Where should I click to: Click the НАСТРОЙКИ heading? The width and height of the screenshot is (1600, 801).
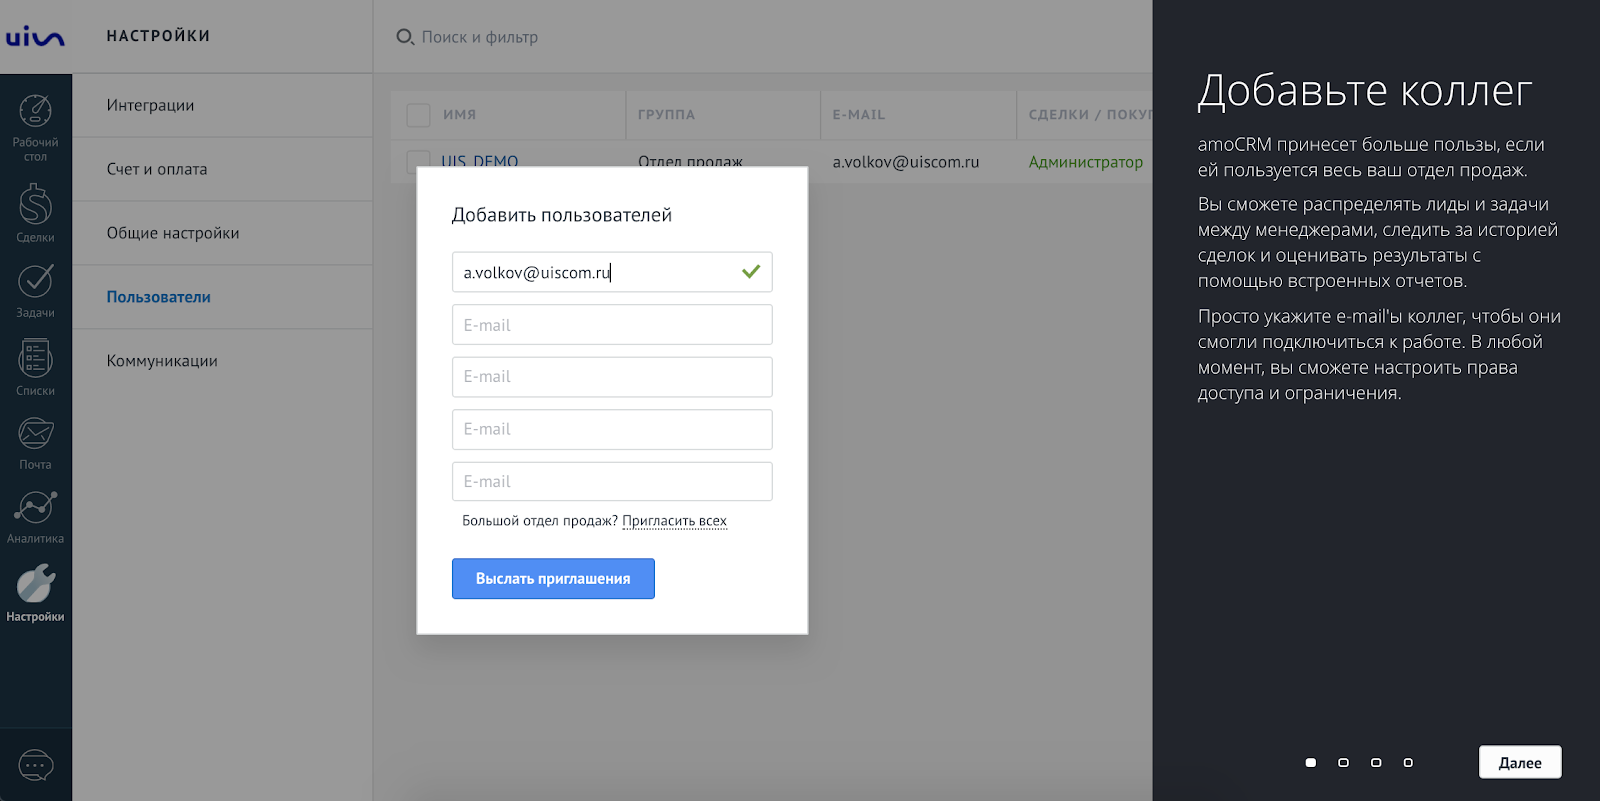tap(159, 36)
